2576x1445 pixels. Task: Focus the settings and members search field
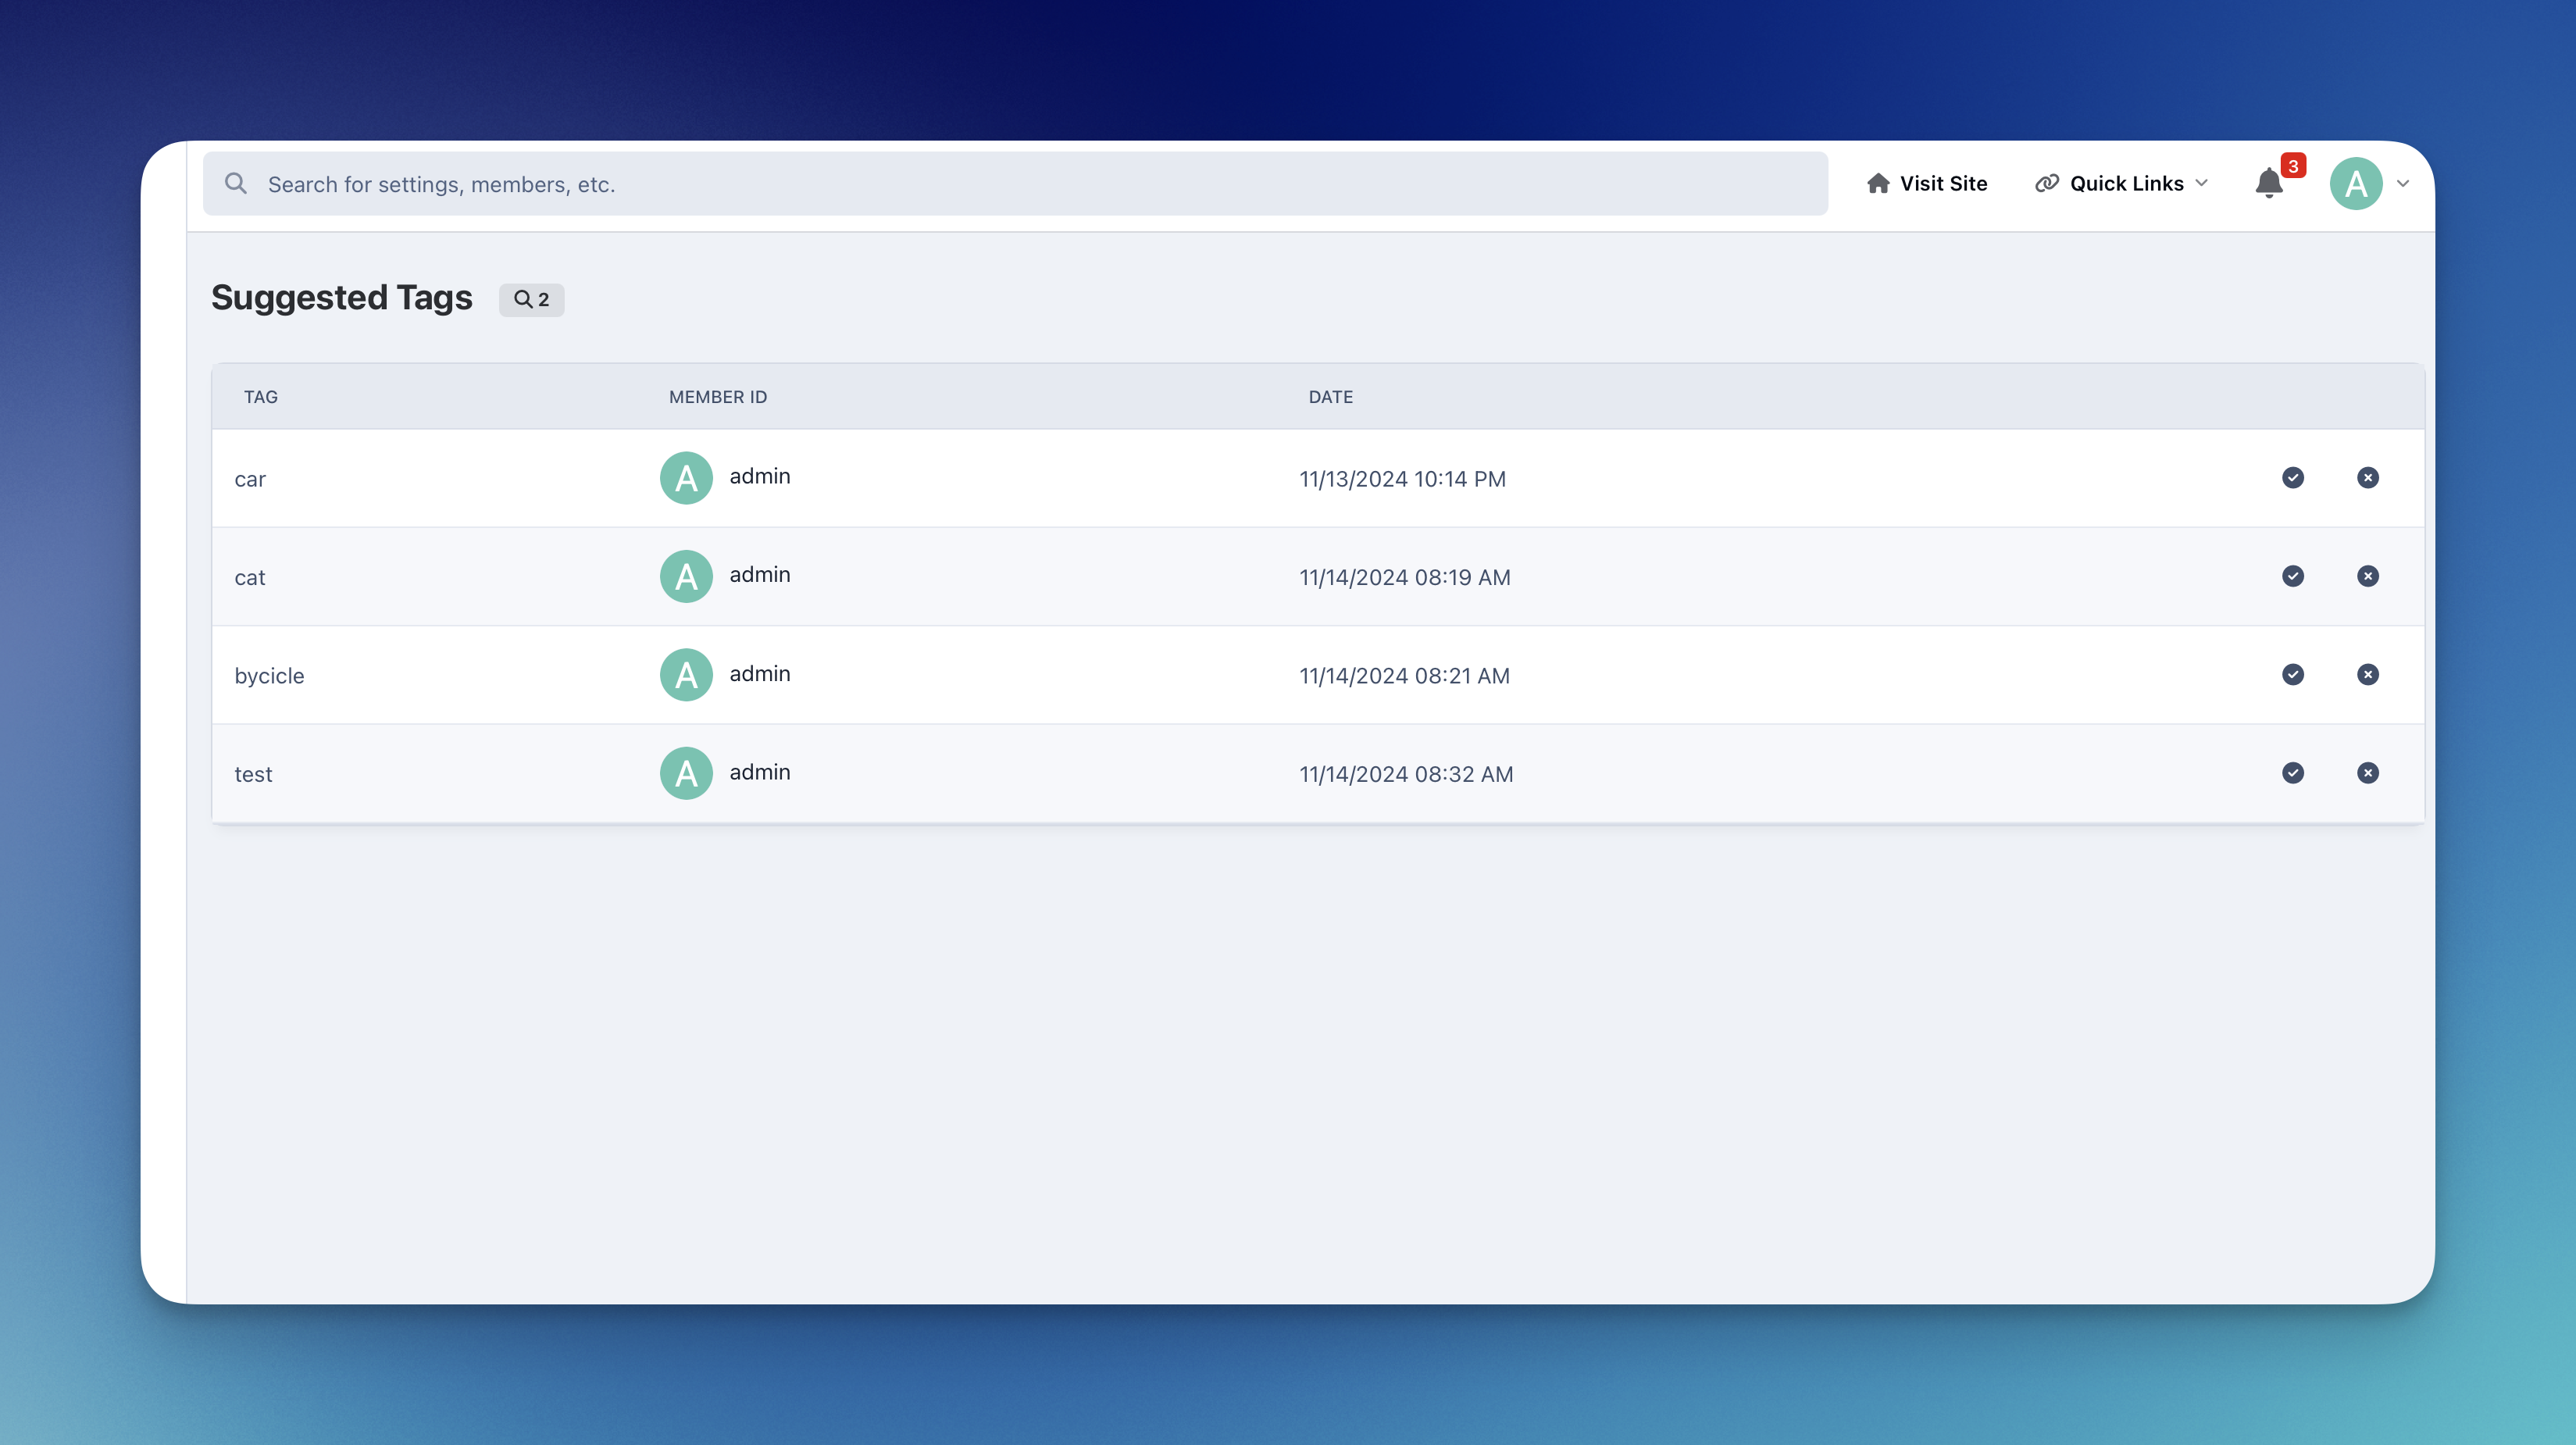(1015, 184)
